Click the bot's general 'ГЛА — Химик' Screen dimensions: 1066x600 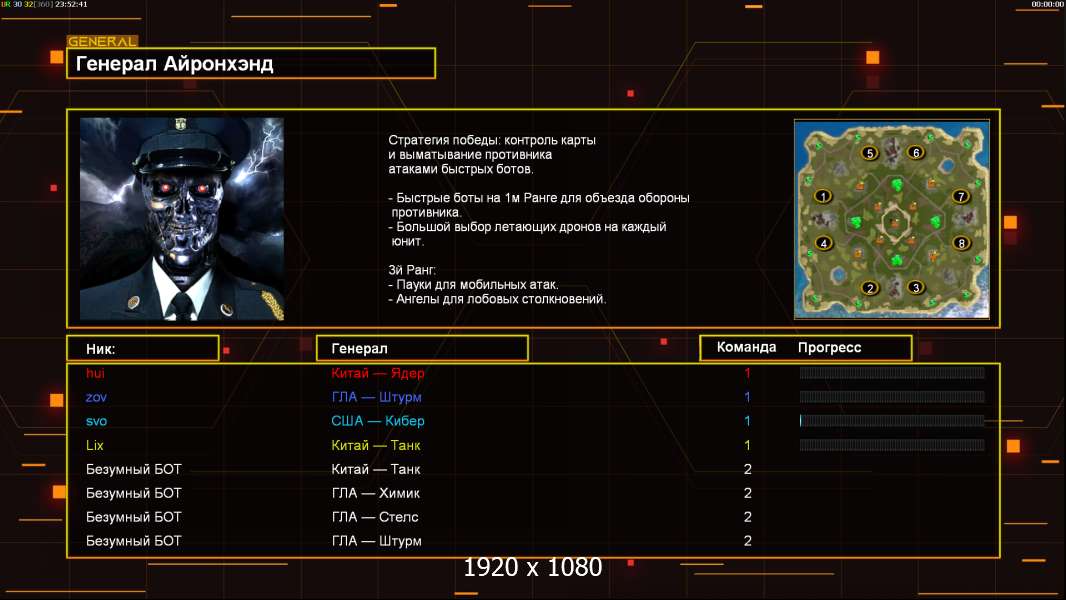(375, 493)
